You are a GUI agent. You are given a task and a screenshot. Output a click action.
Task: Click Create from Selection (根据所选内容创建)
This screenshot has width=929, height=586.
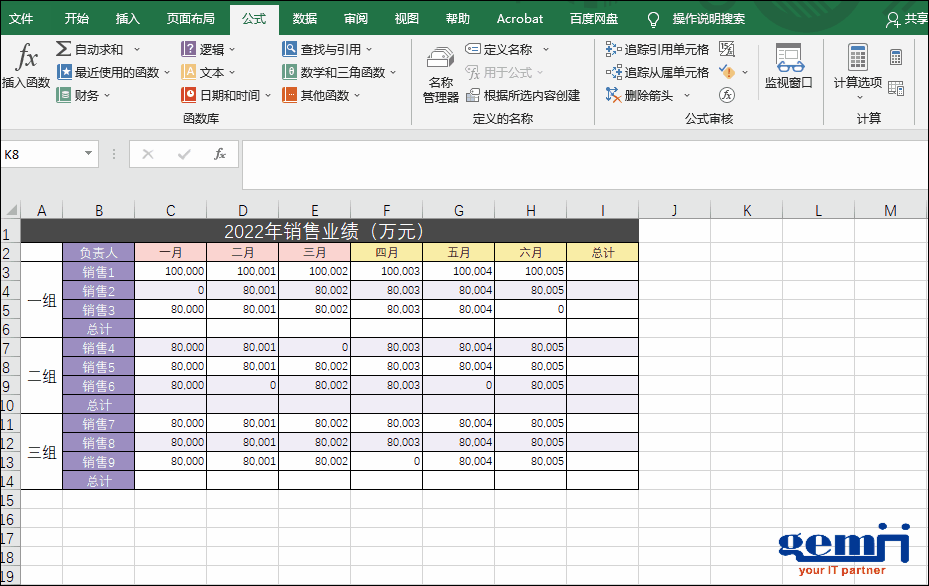tap(523, 96)
